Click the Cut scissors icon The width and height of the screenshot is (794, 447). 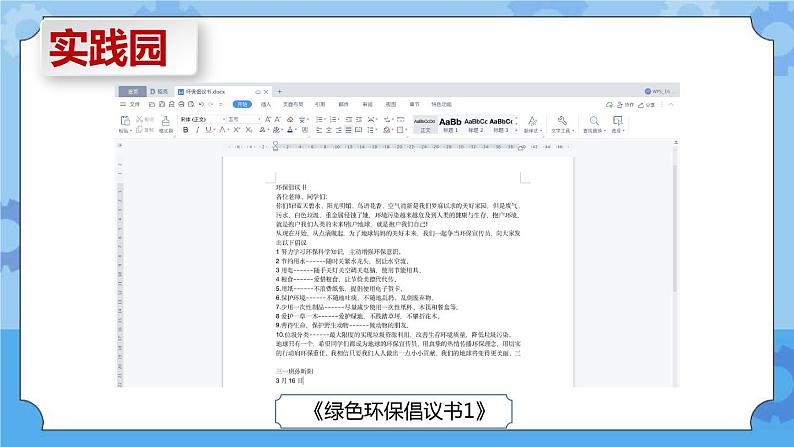(140, 119)
